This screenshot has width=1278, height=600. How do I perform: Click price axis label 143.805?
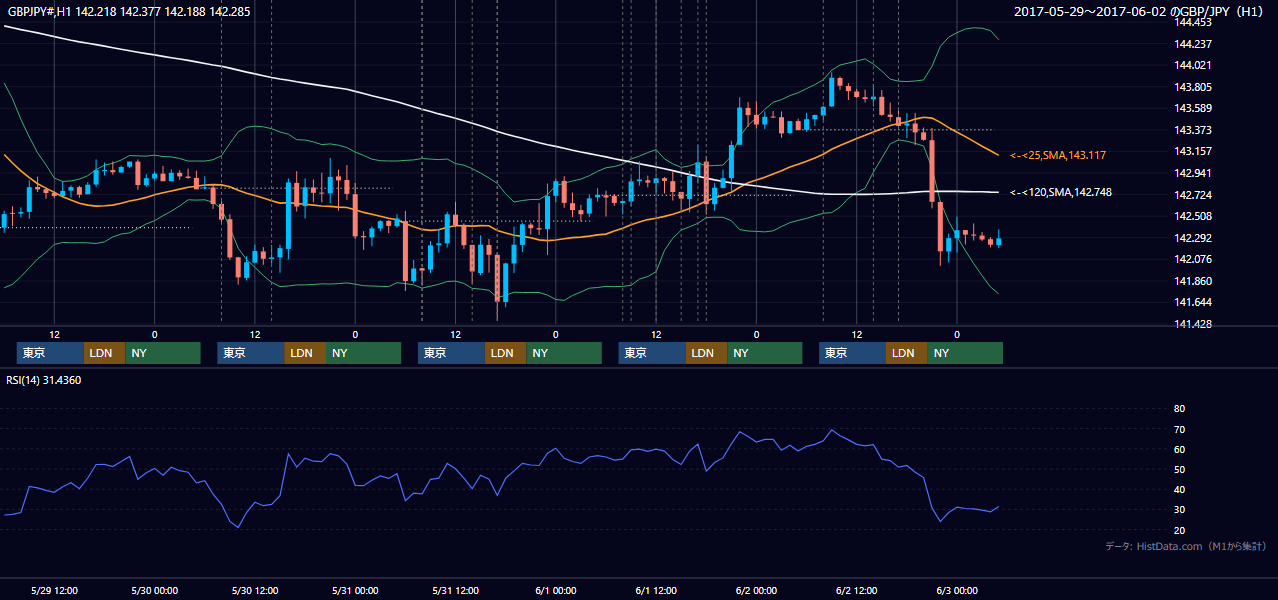(x=1193, y=87)
